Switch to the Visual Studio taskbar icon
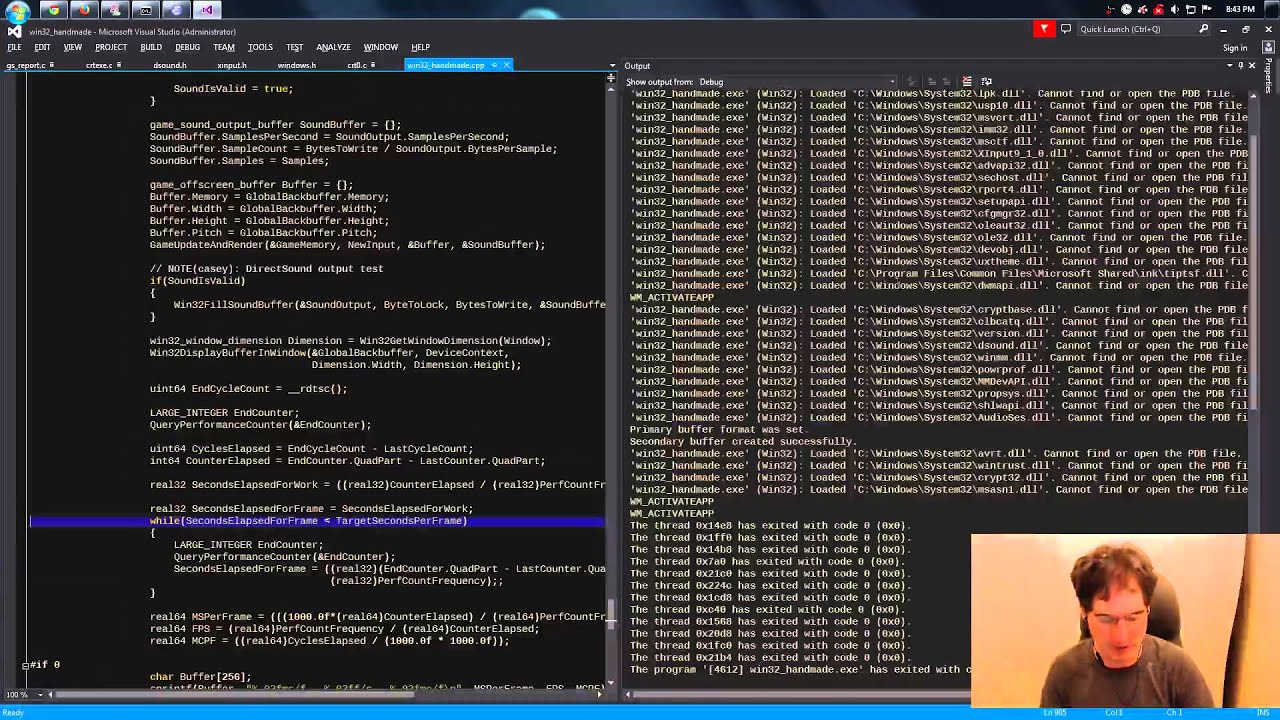 point(207,10)
